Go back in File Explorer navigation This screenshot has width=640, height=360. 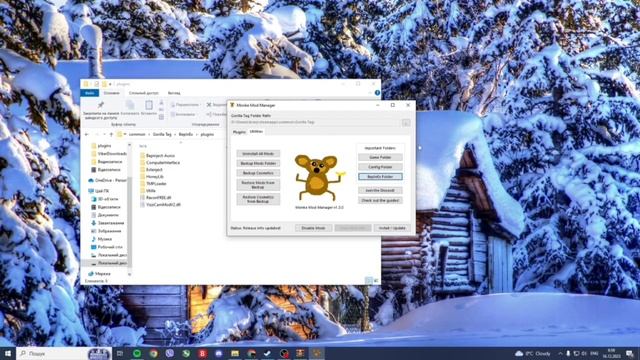87,134
